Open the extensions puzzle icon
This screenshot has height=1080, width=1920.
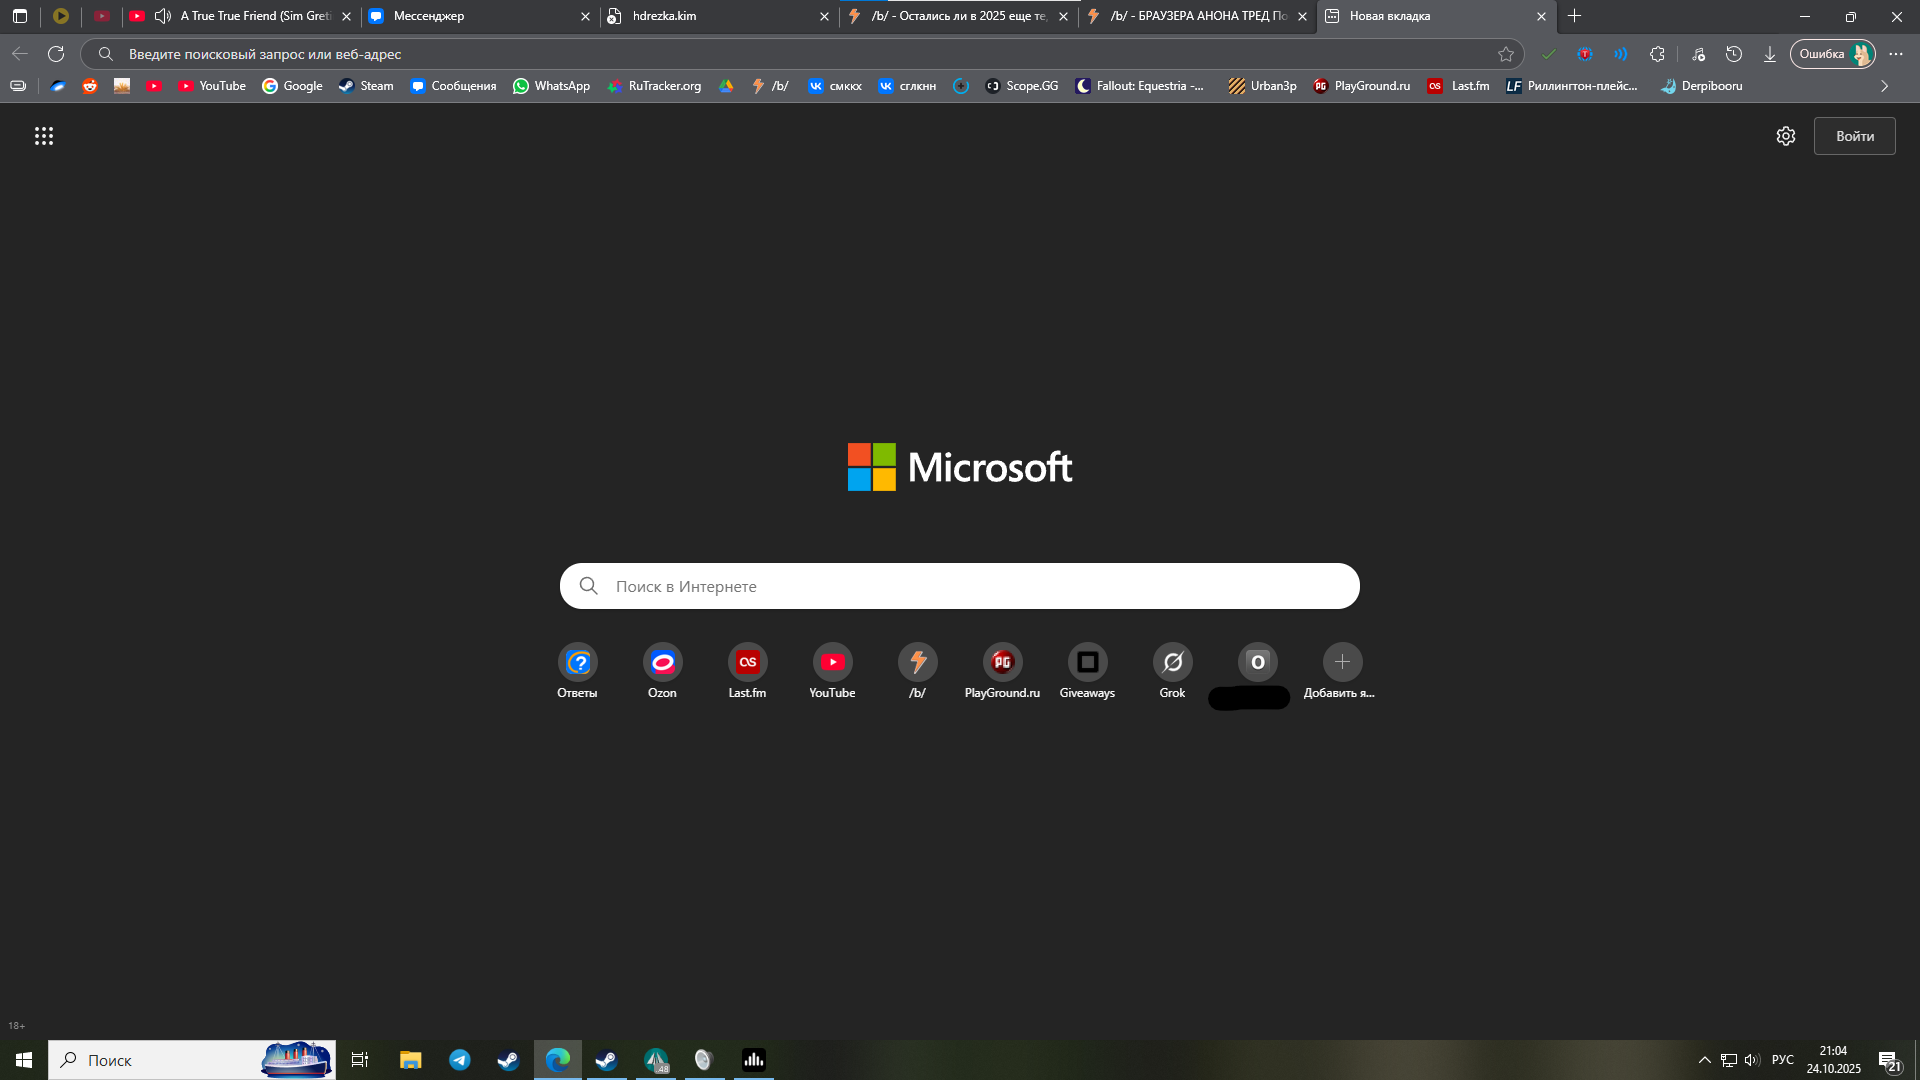click(1657, 54)
